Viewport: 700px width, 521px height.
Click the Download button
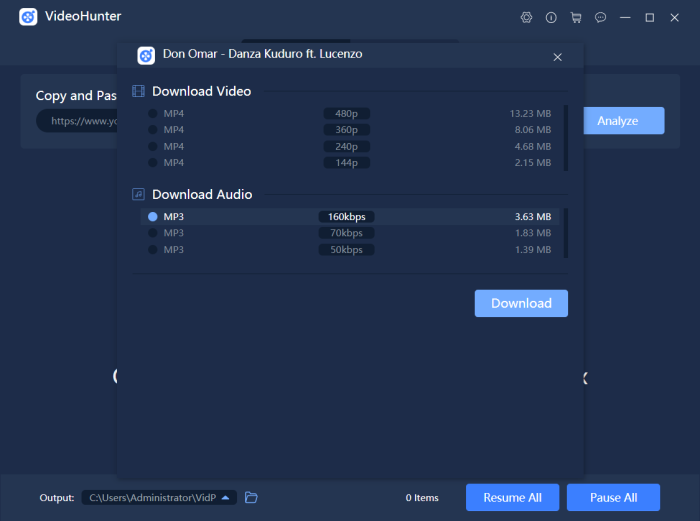coord(521,303)
